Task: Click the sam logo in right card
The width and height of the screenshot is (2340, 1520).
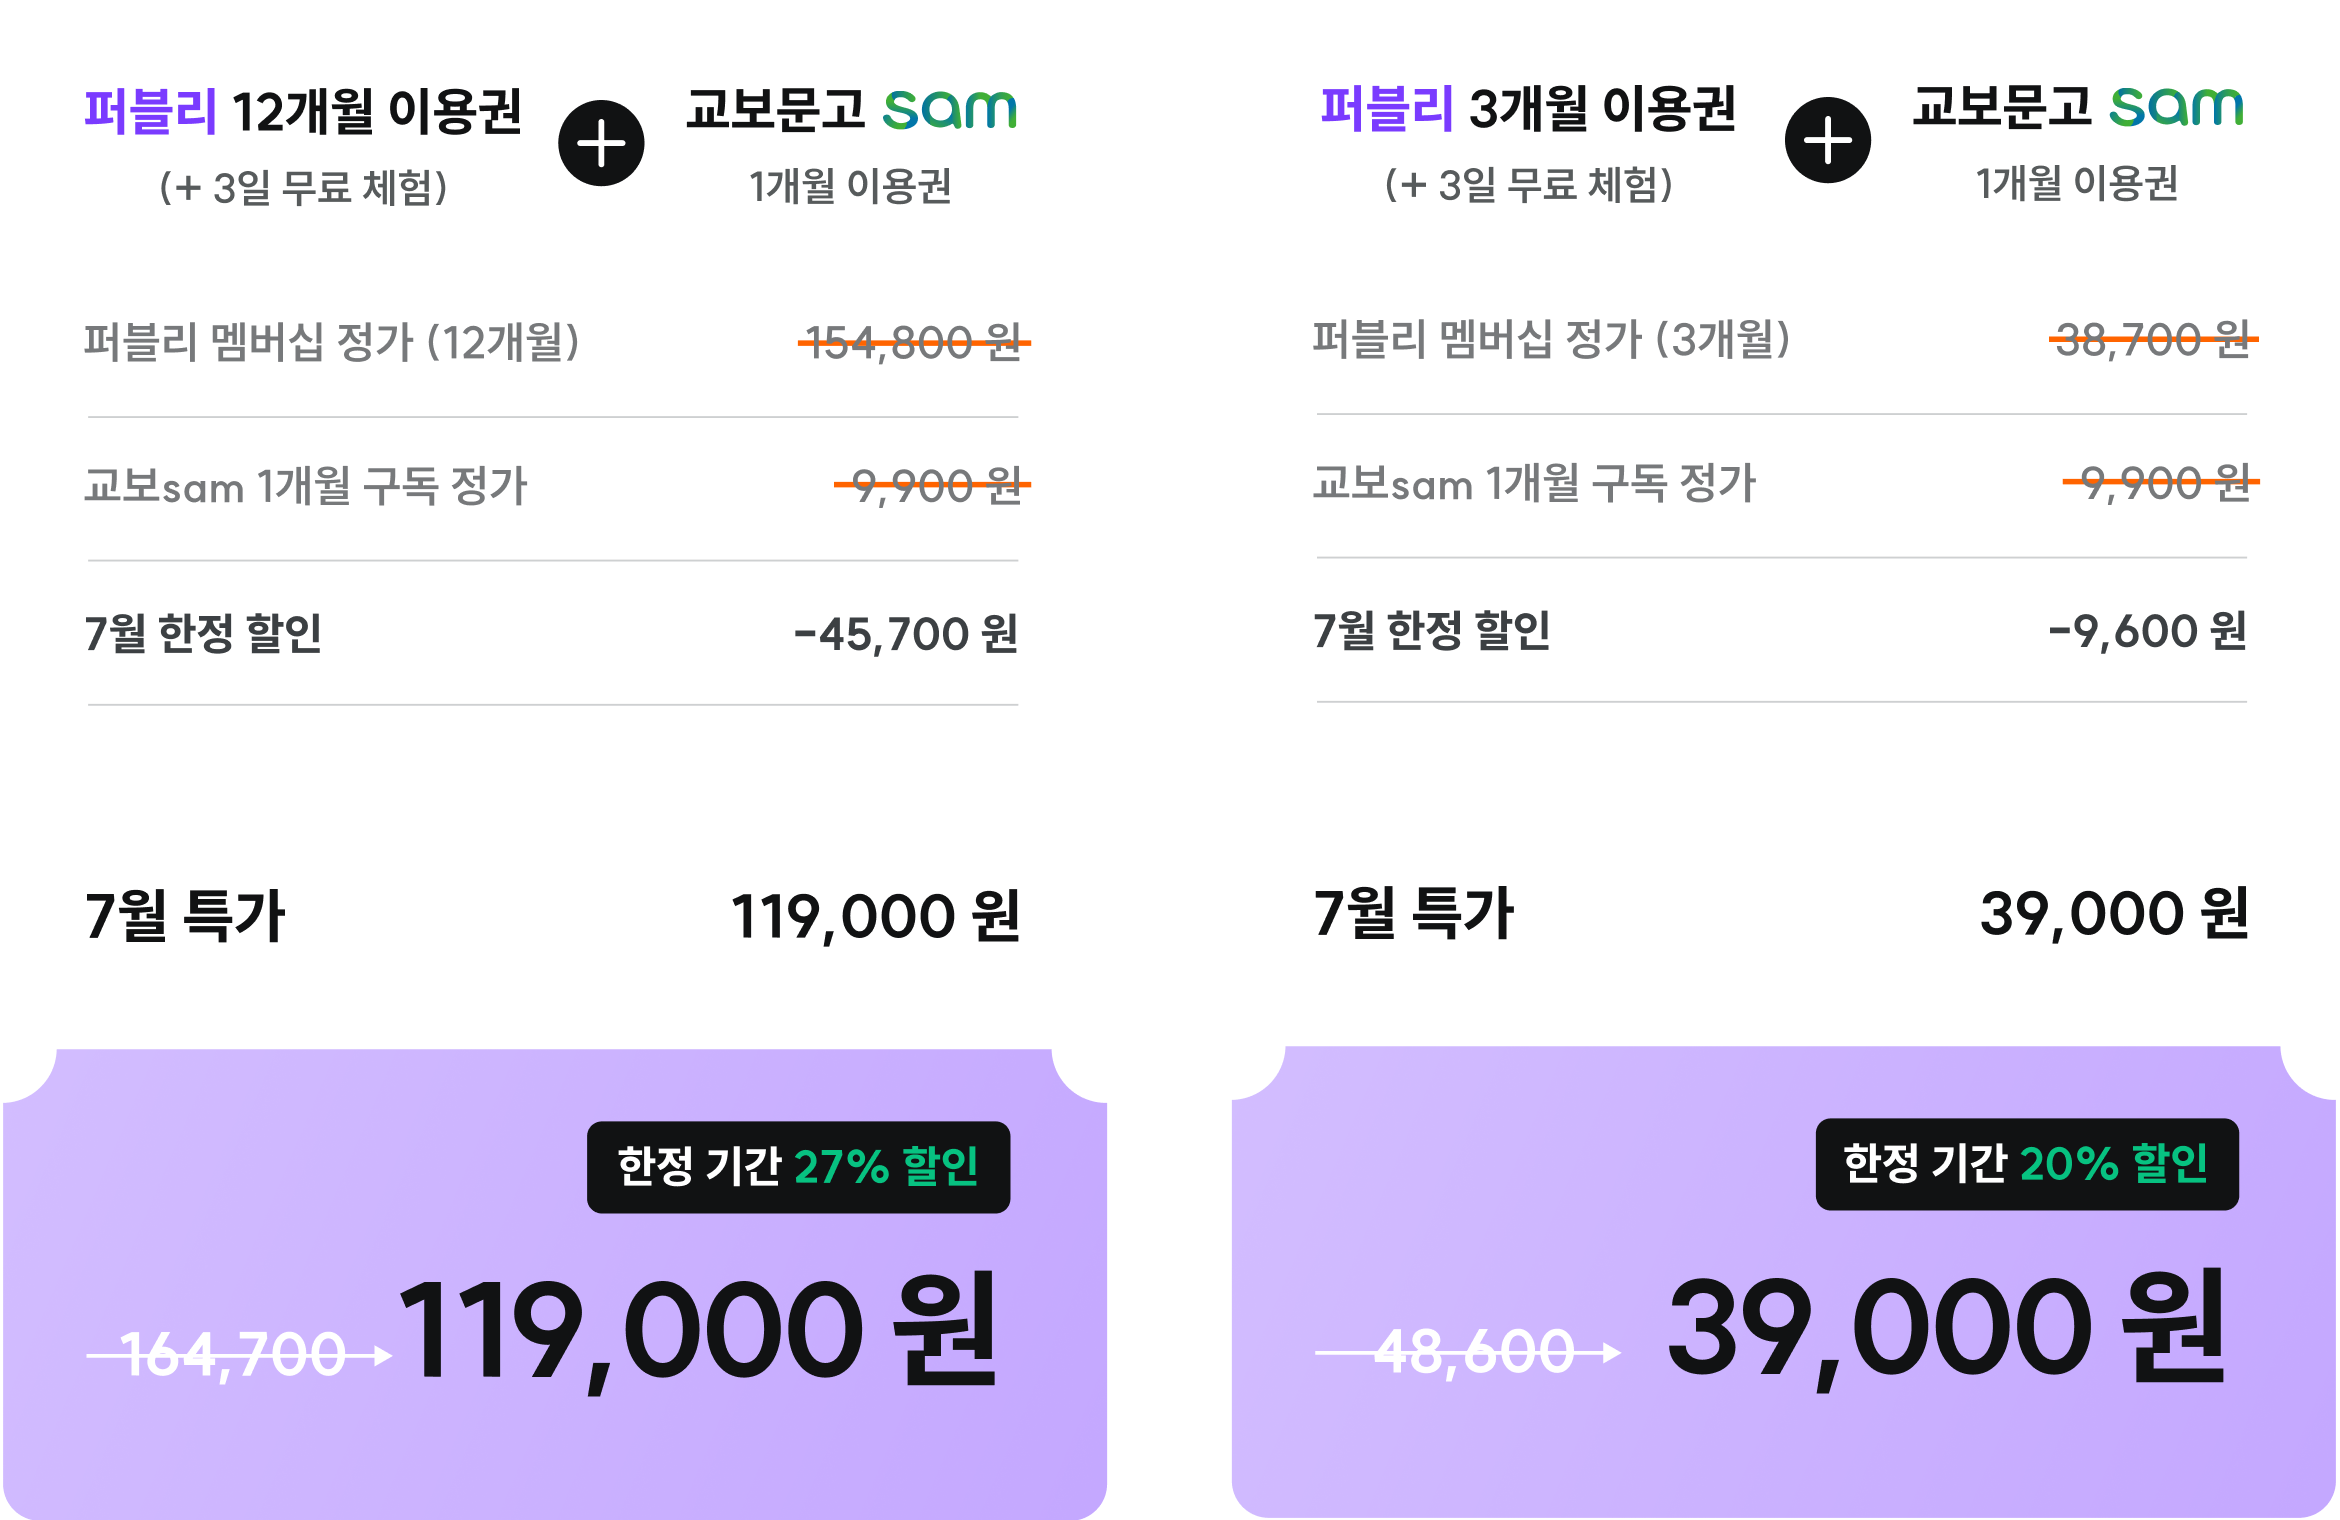Action: point(2176,107)
